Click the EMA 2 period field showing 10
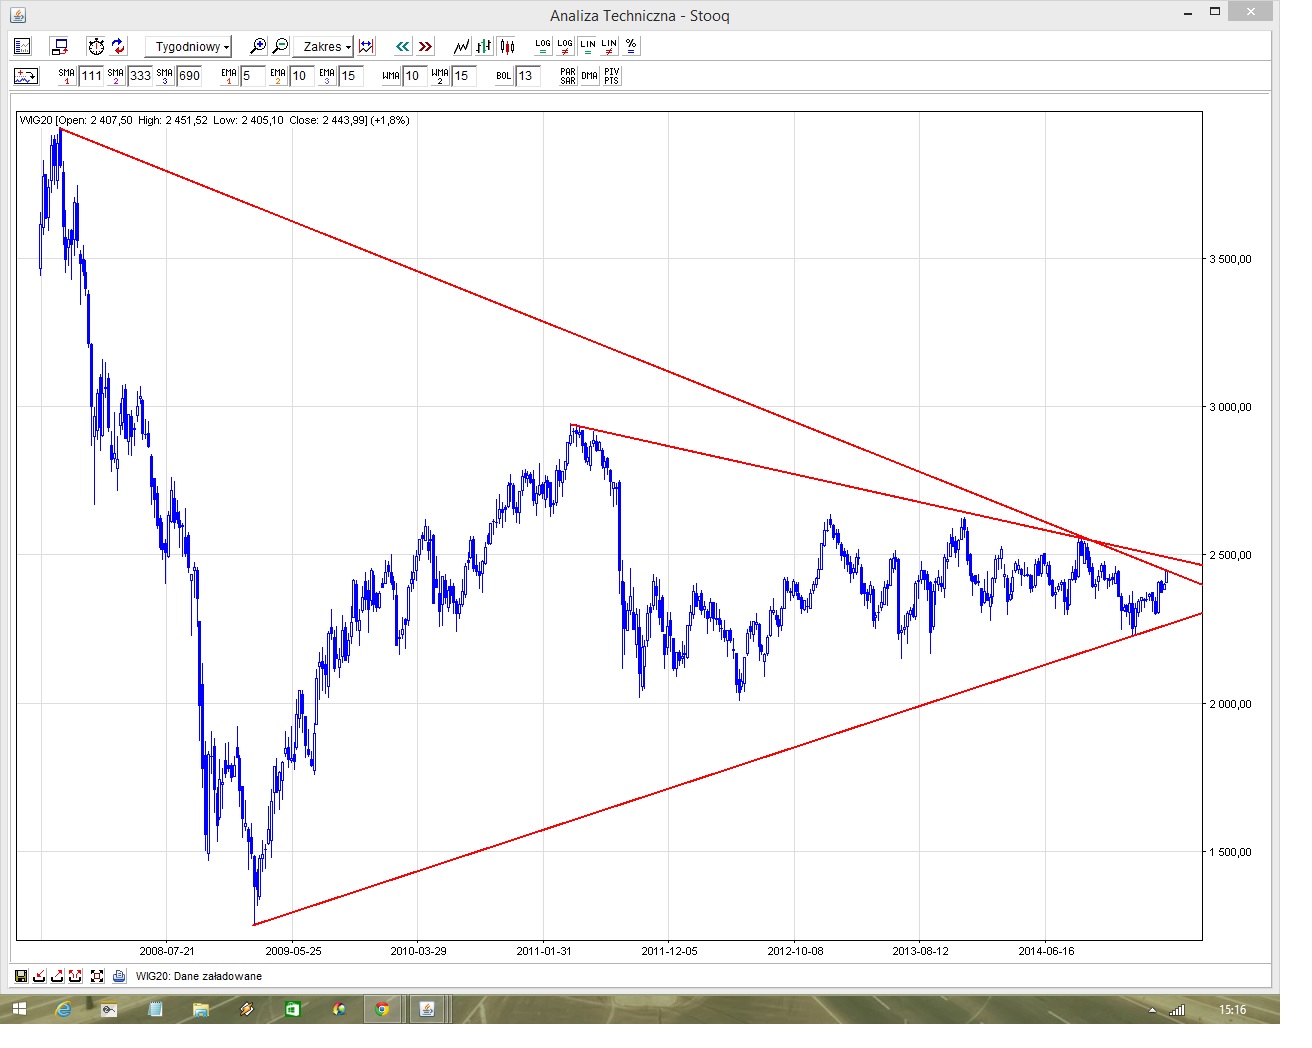 click(301, 76)
